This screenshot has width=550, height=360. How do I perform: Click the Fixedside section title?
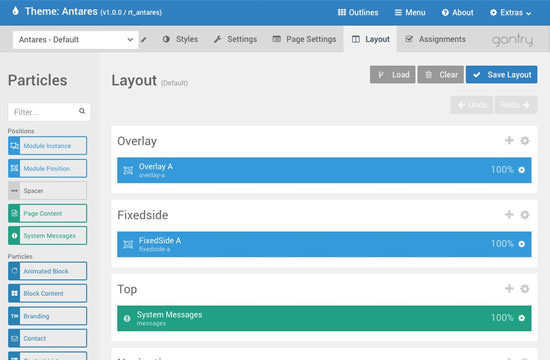pos(142,215)
